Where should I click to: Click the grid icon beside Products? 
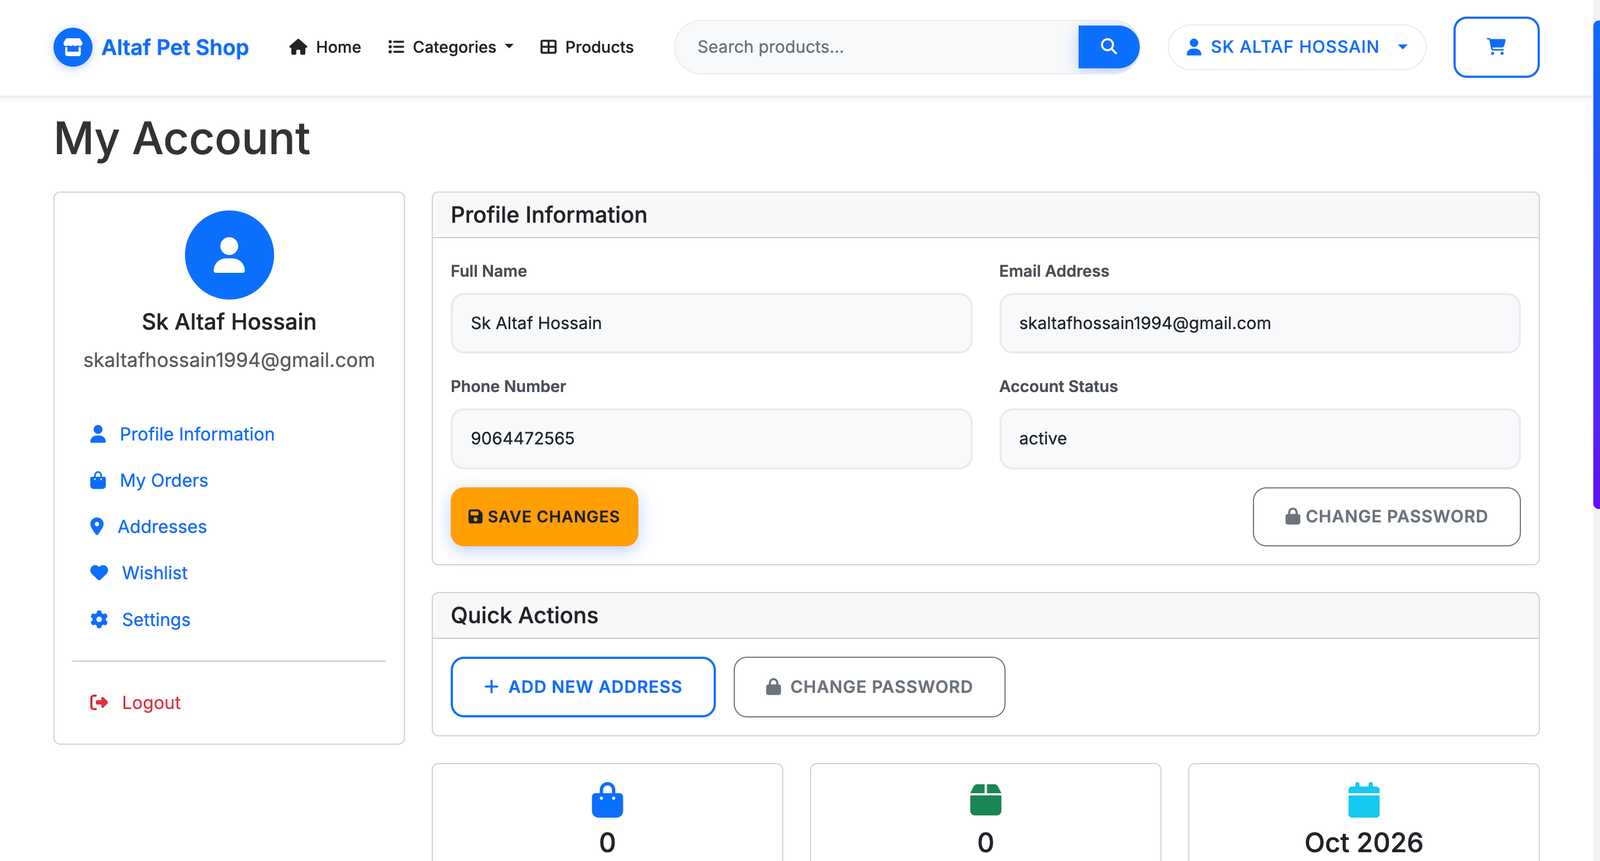pyautogui.click(x=548, y=47)
